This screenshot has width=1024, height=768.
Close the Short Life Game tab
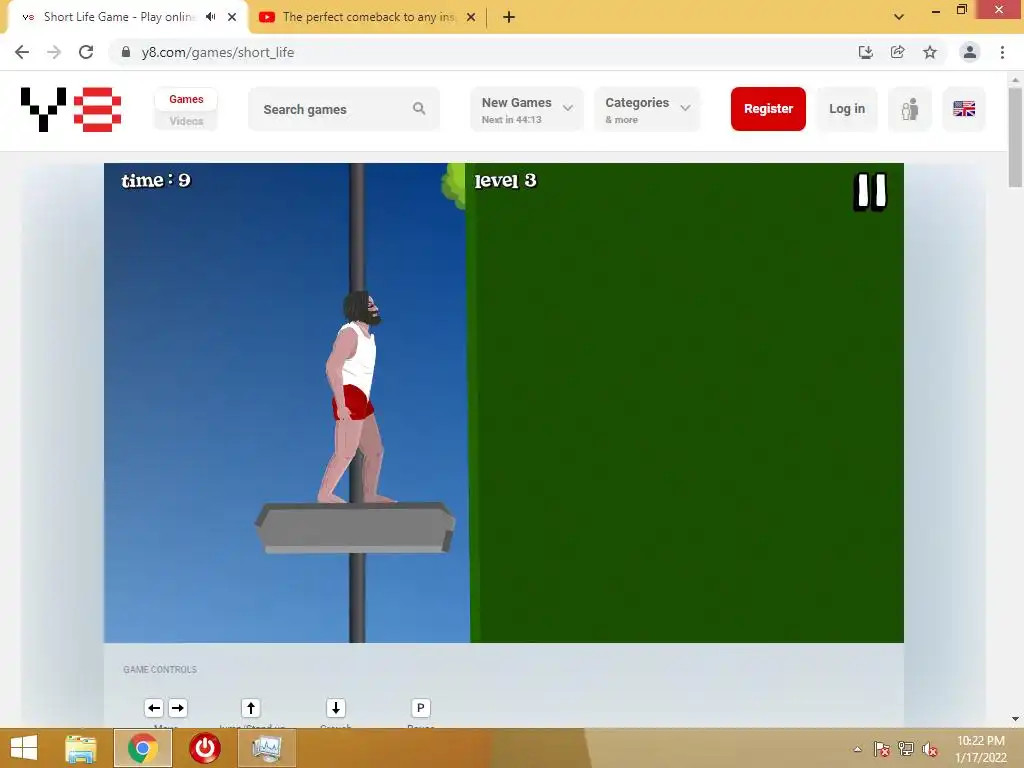point(232,17)
